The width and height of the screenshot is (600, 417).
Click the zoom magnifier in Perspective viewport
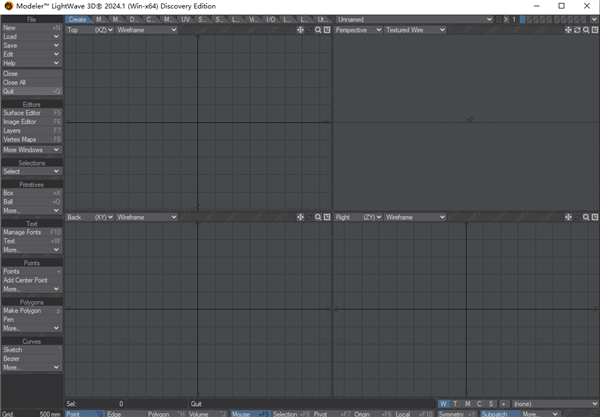pos(586,30)
